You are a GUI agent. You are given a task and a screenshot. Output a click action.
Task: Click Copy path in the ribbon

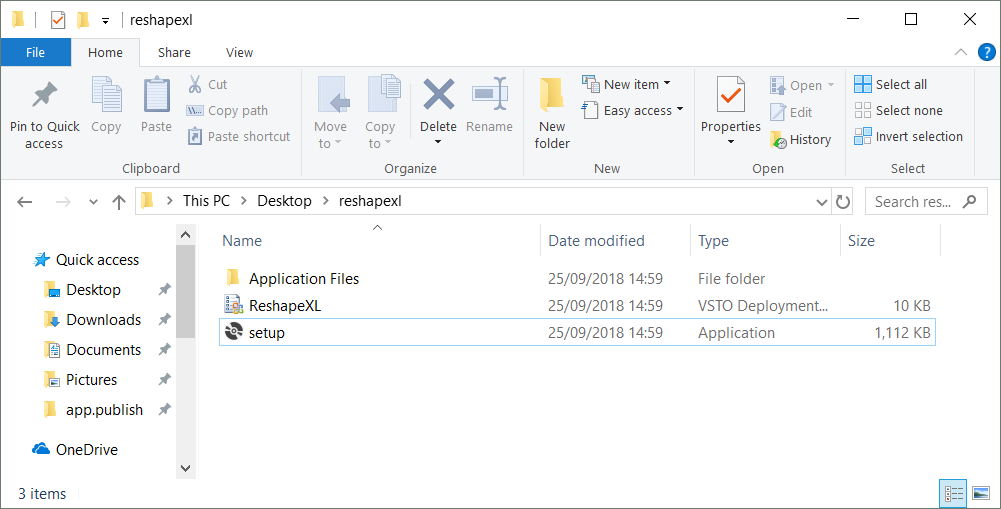[227, 110]
